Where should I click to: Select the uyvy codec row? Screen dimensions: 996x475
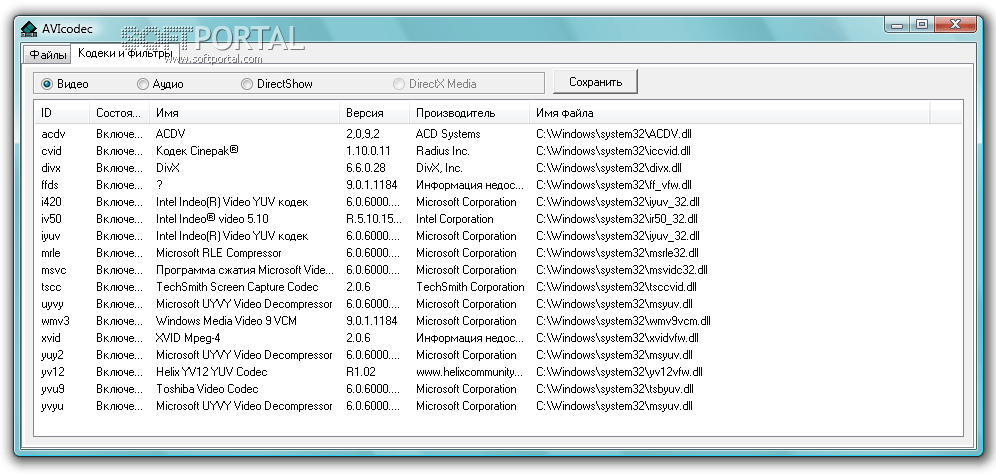(x=497, y=304)
